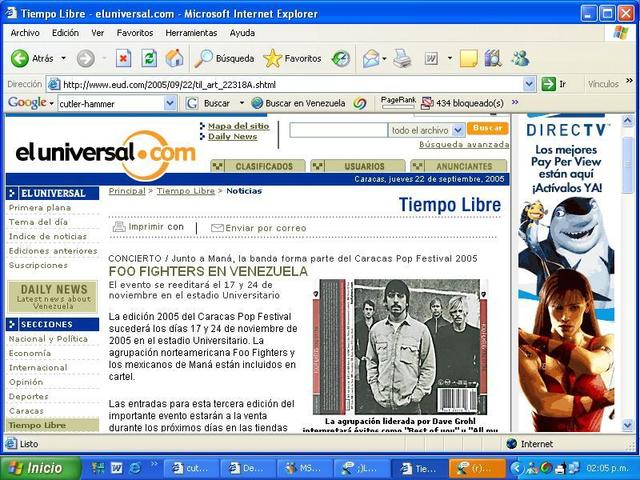
Task: Click the PageRank indicator
Action: click(x=398, y=103)
